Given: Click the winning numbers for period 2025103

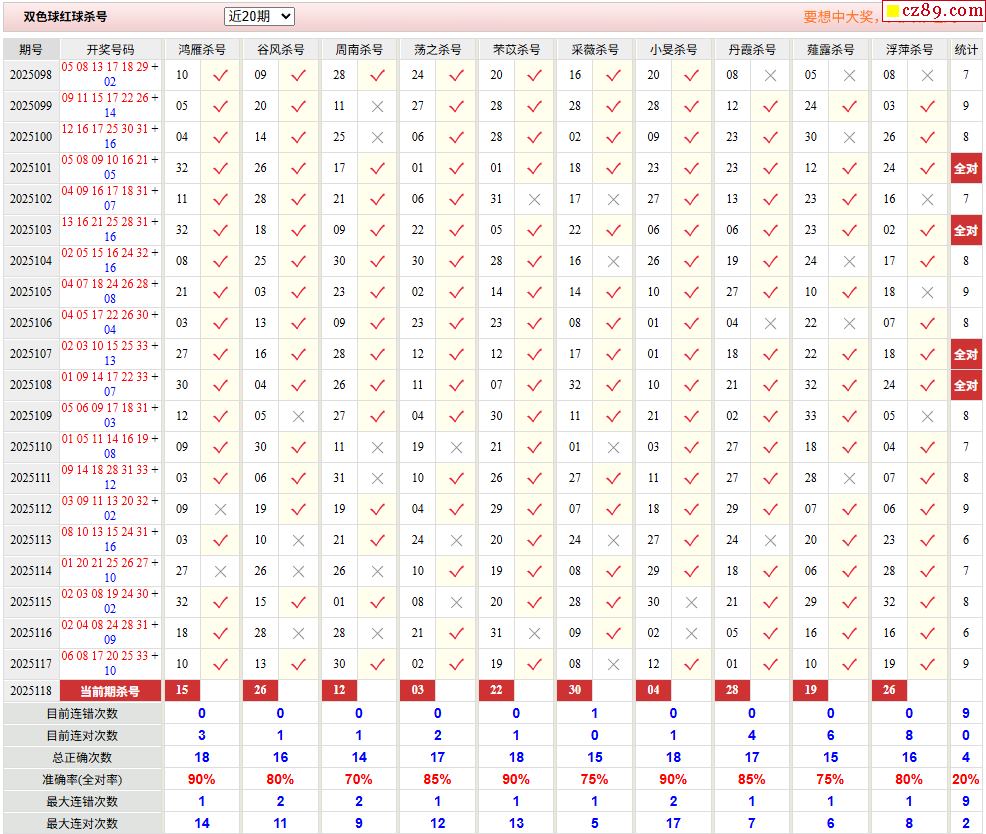Looking at the screenshot, I should click(110, 229).
